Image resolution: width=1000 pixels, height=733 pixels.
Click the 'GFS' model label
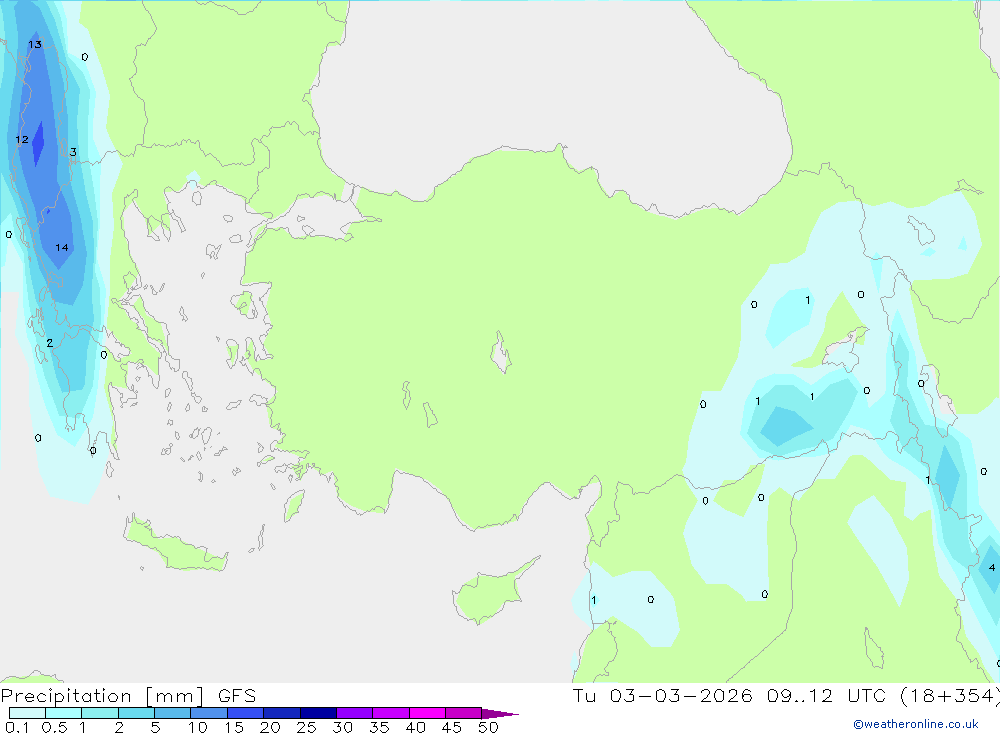pyautogui.click(x=237, y=696)
